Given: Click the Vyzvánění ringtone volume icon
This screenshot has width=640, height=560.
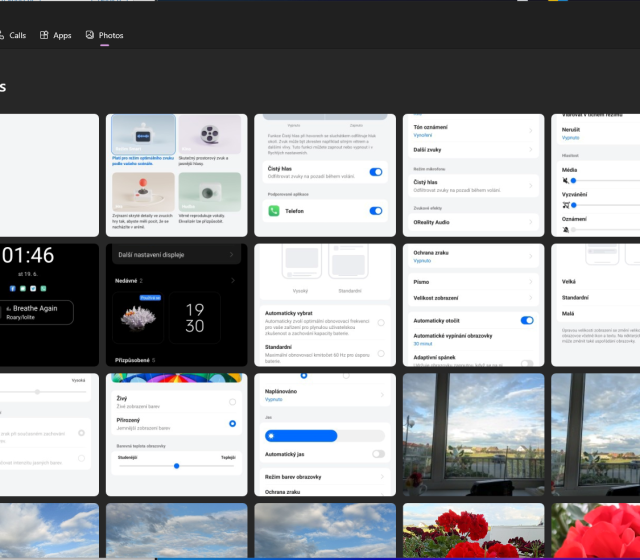Looking at the screenshot, I should [x=565, y=204].
